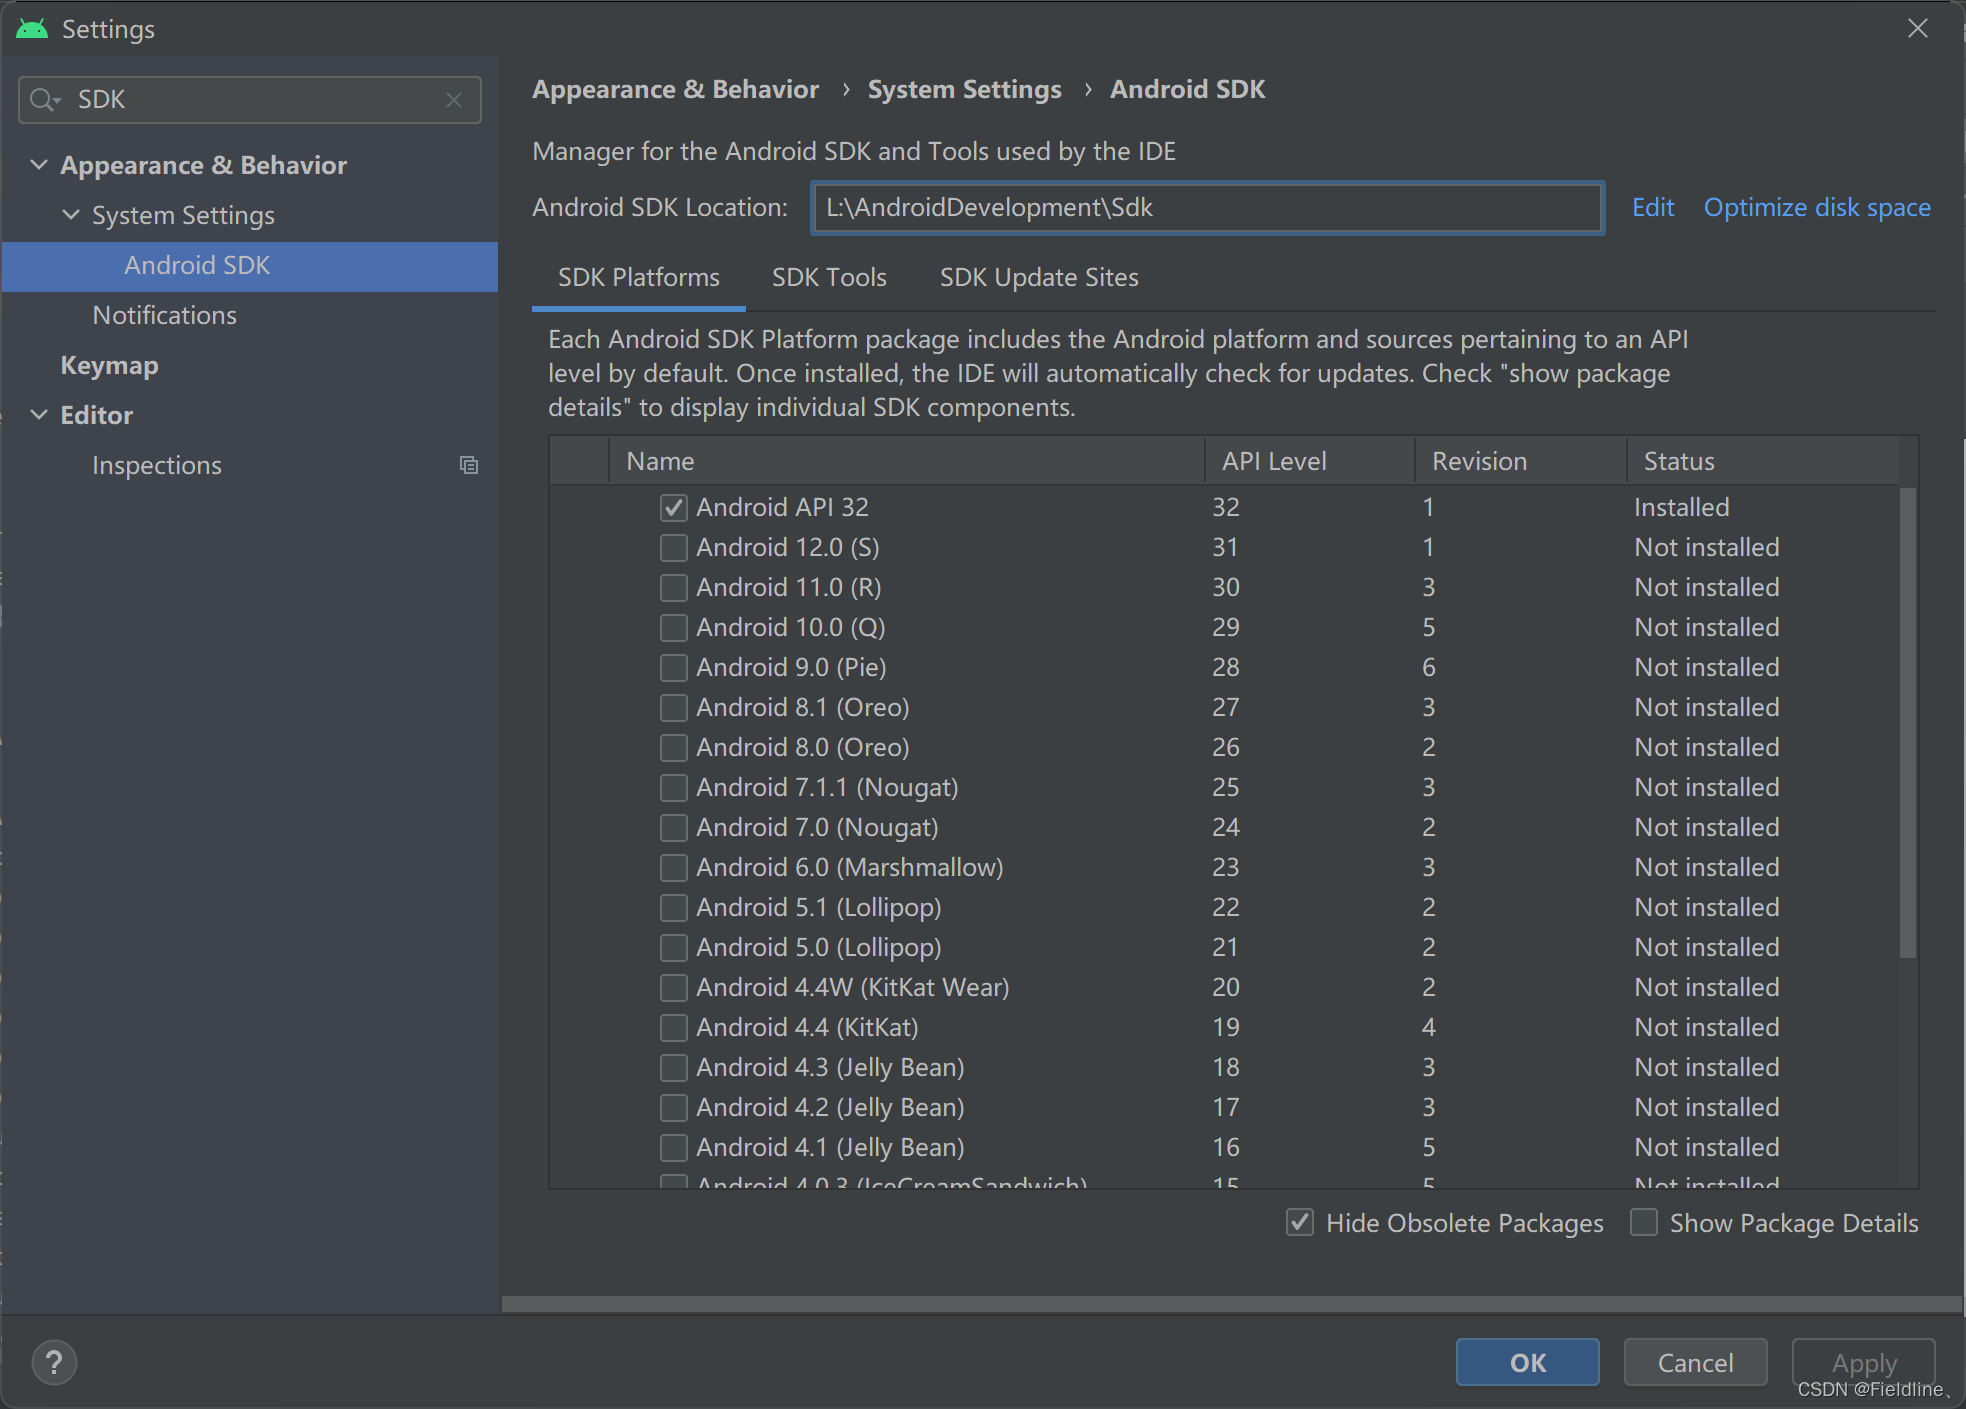Click the Android logo in the title bar
This screenshot has width=1966, height=1409.
click(x=32, y=28)
